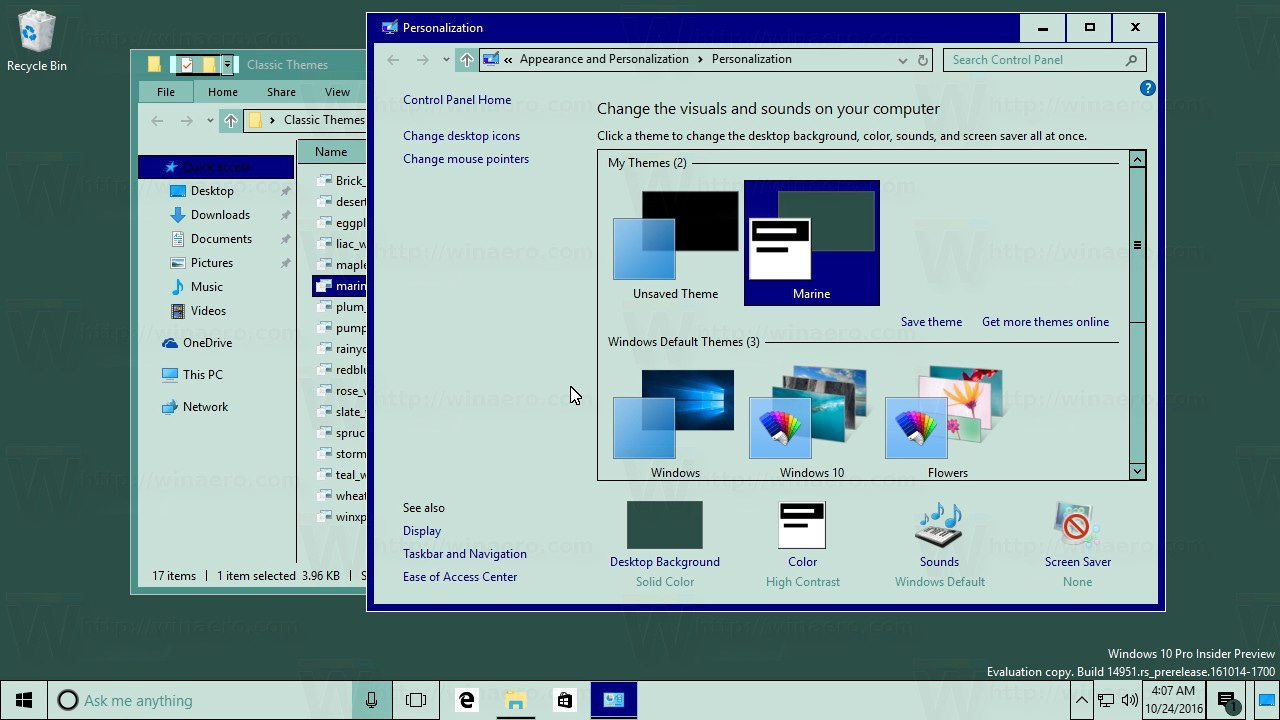Open Desktop Background solid color setting
Viewport: 1280px width, 720px height.
tap(665, 545)
